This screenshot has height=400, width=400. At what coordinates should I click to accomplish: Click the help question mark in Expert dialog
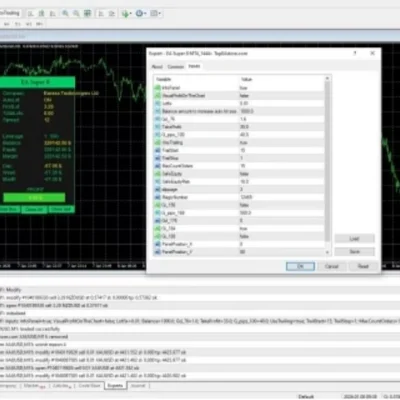[x=355, y=53]
